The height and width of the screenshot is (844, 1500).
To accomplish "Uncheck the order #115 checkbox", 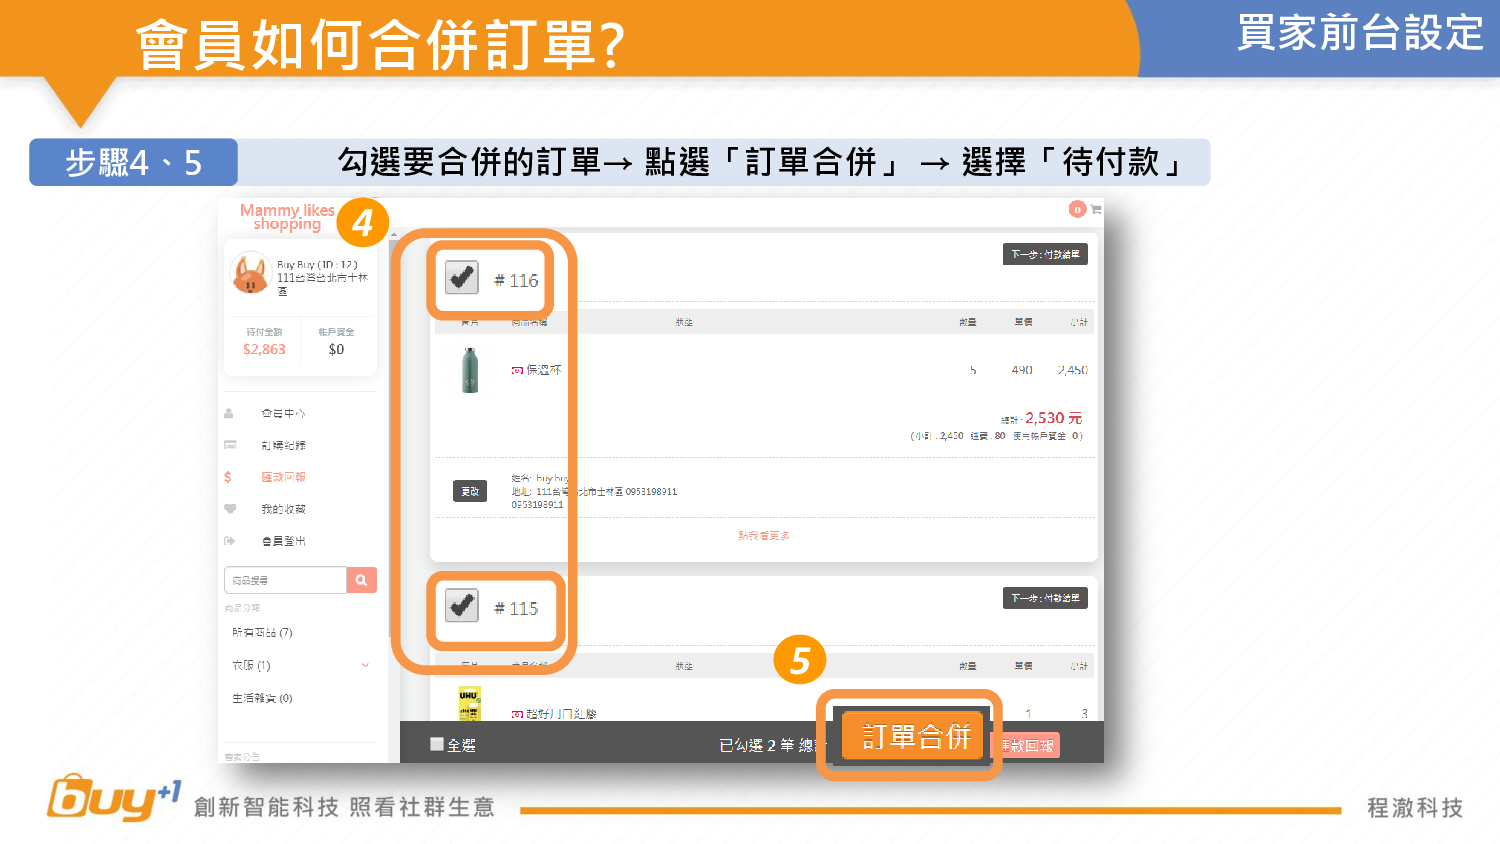I will pos(461,605).
